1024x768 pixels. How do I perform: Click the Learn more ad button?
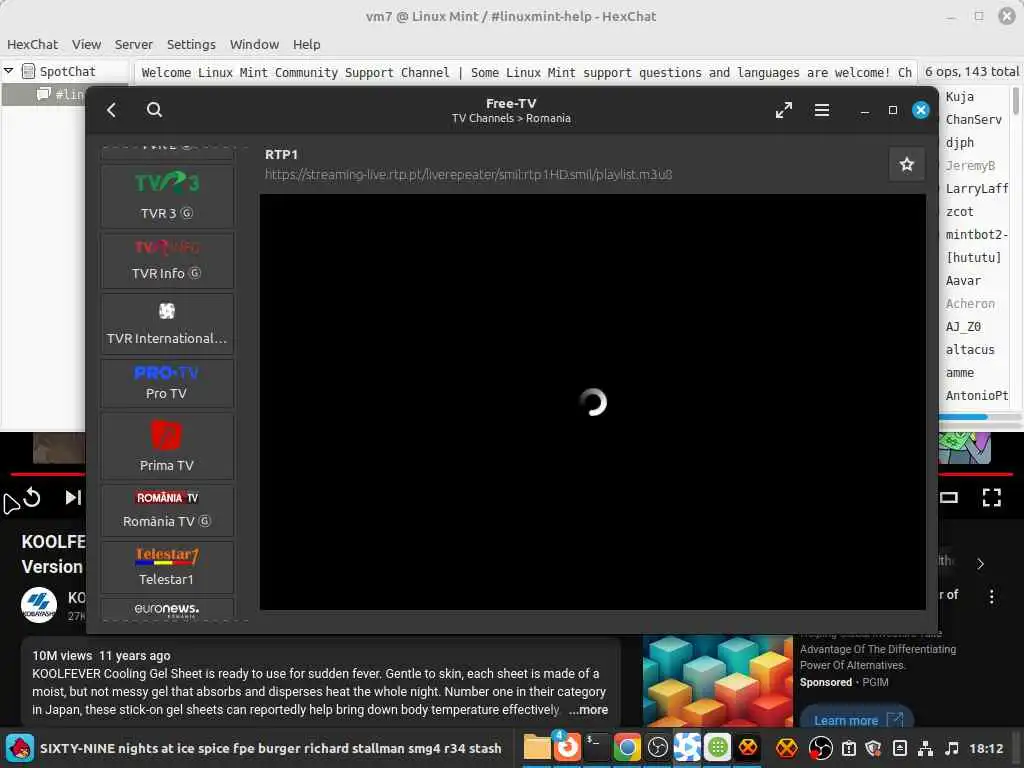tap(857, 718)
